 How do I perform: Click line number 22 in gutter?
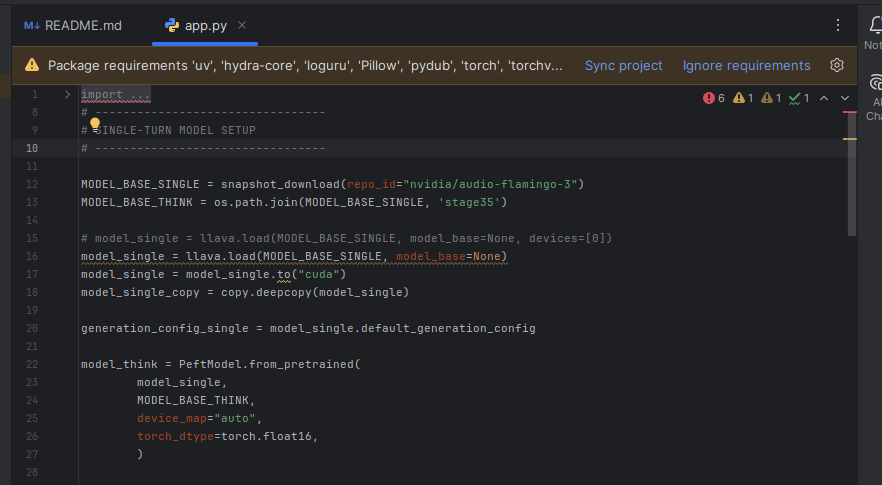(x=32, y=364)
